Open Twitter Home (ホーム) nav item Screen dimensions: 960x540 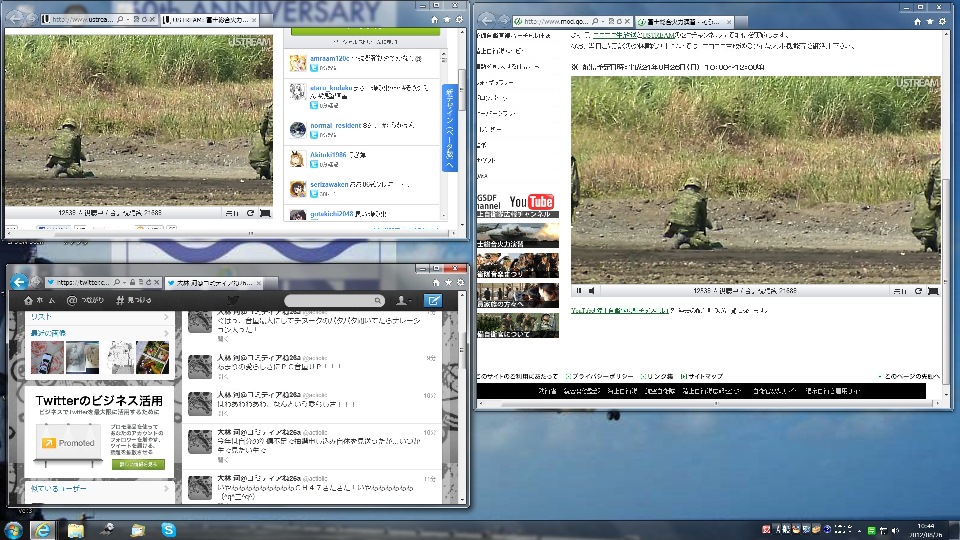[x=40, y=300]
